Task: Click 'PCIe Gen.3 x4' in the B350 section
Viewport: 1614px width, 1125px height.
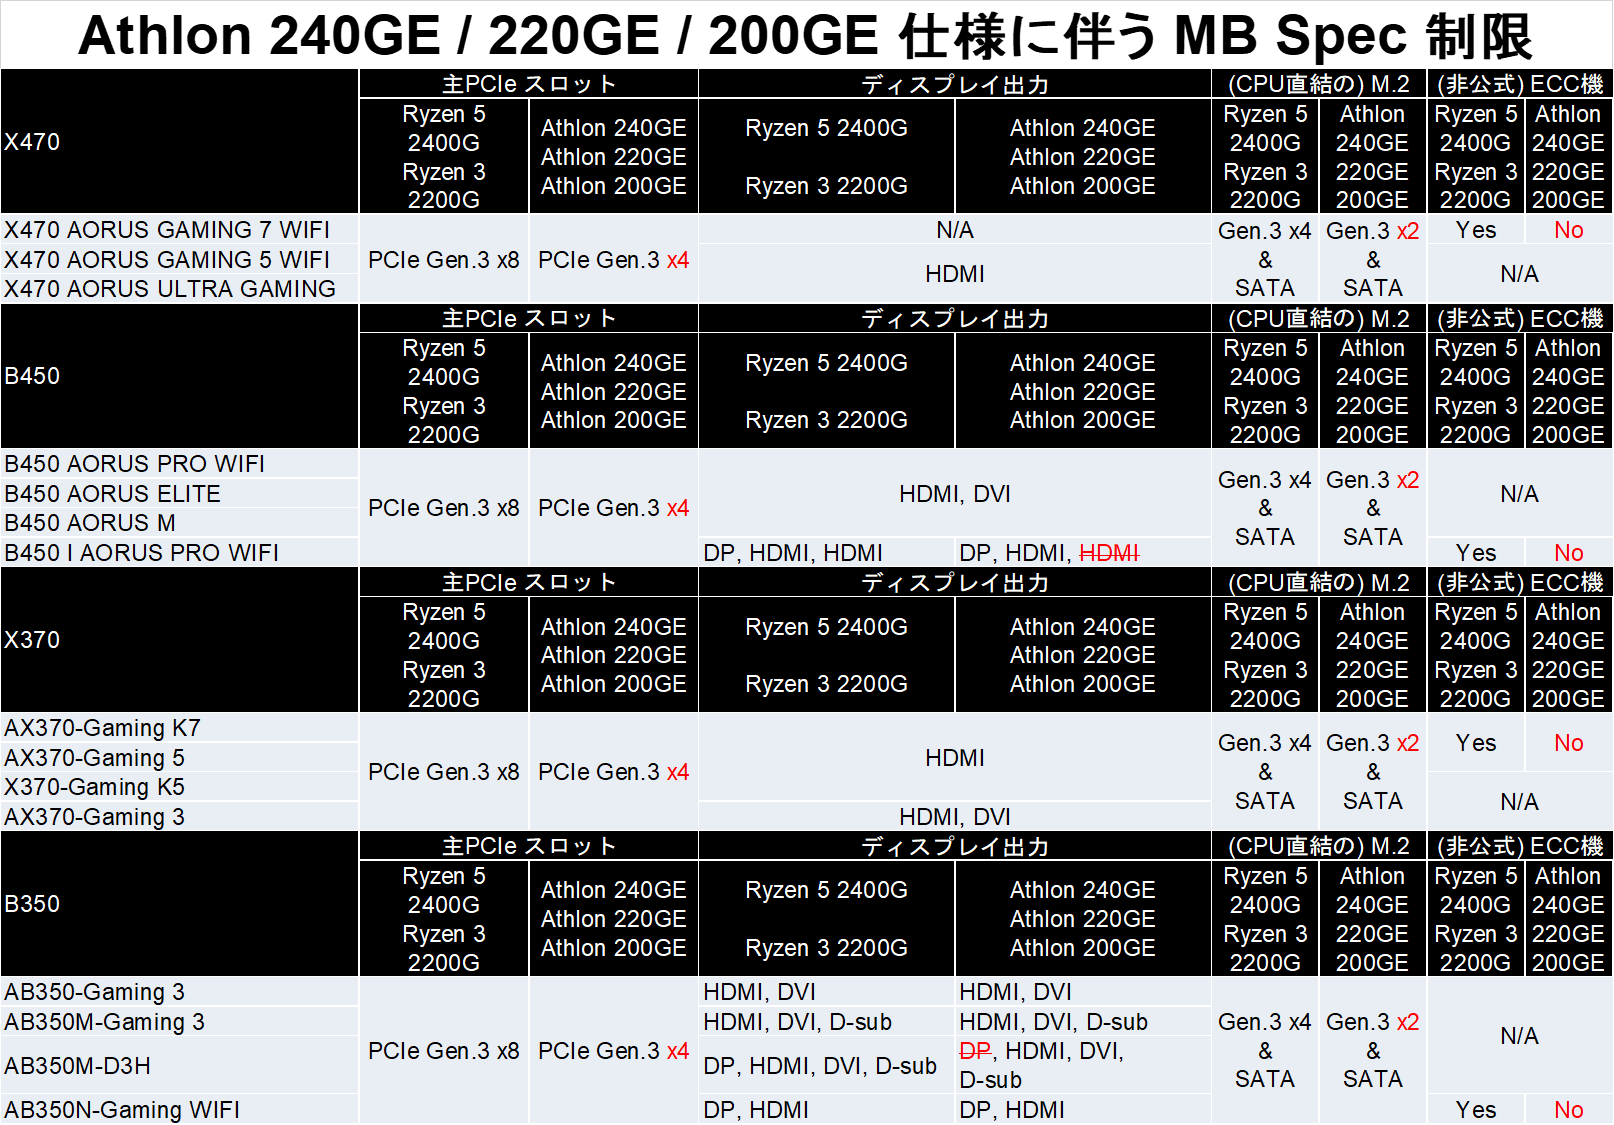Action: pos(614,1051)
